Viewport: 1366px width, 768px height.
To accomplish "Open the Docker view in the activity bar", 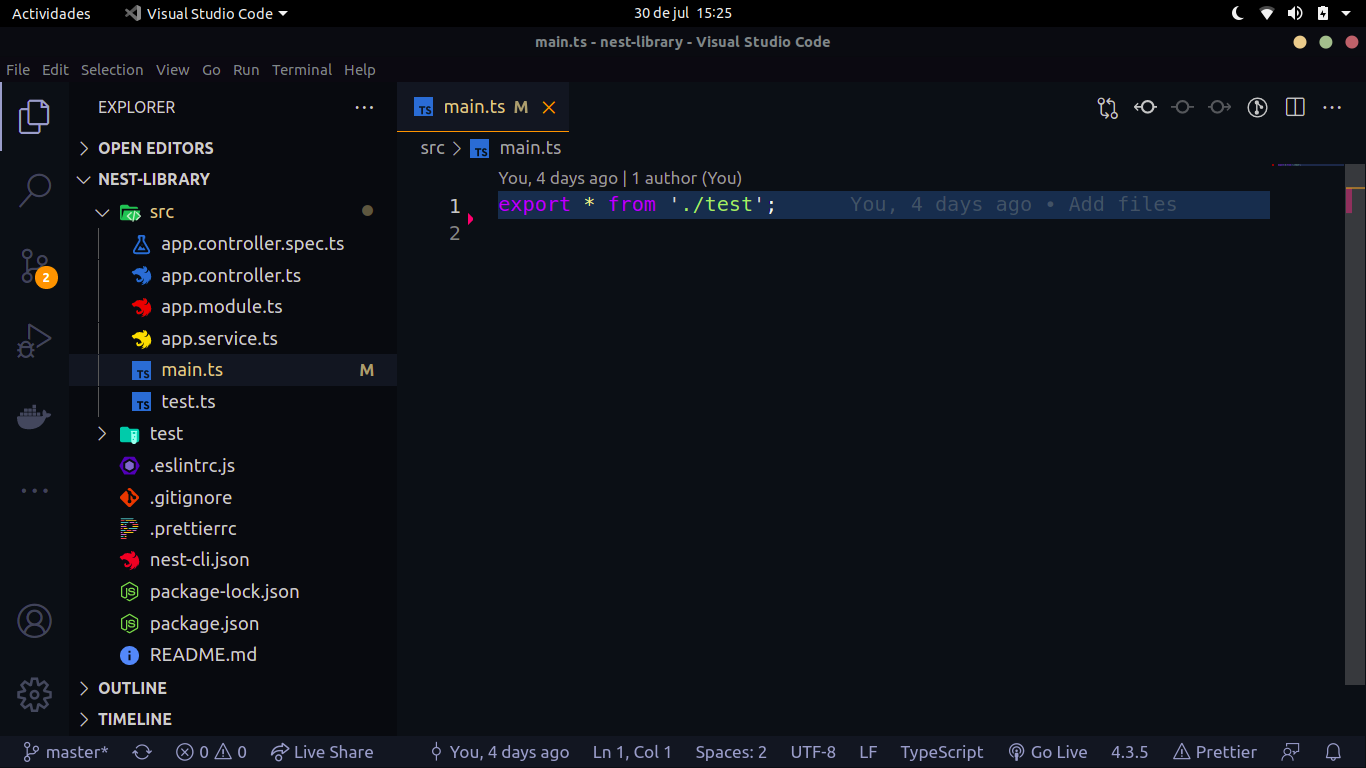I will pos(34,416).
